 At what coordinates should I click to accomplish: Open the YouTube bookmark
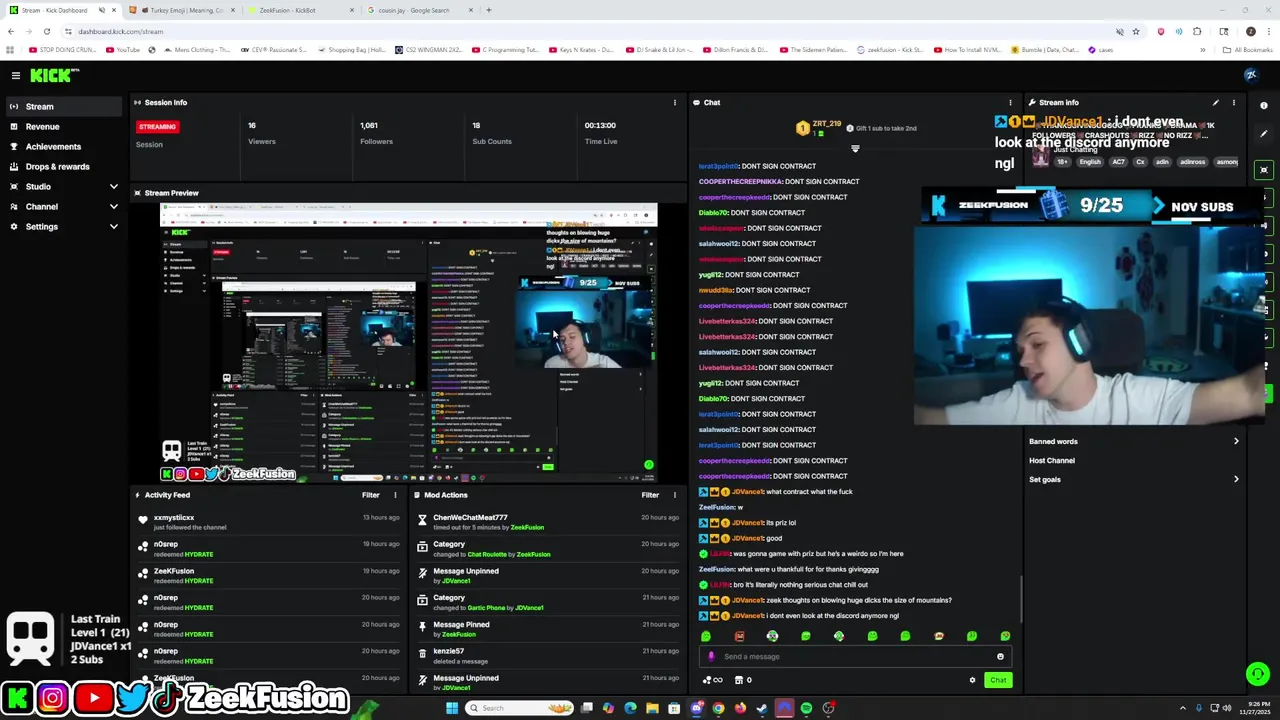123,50
